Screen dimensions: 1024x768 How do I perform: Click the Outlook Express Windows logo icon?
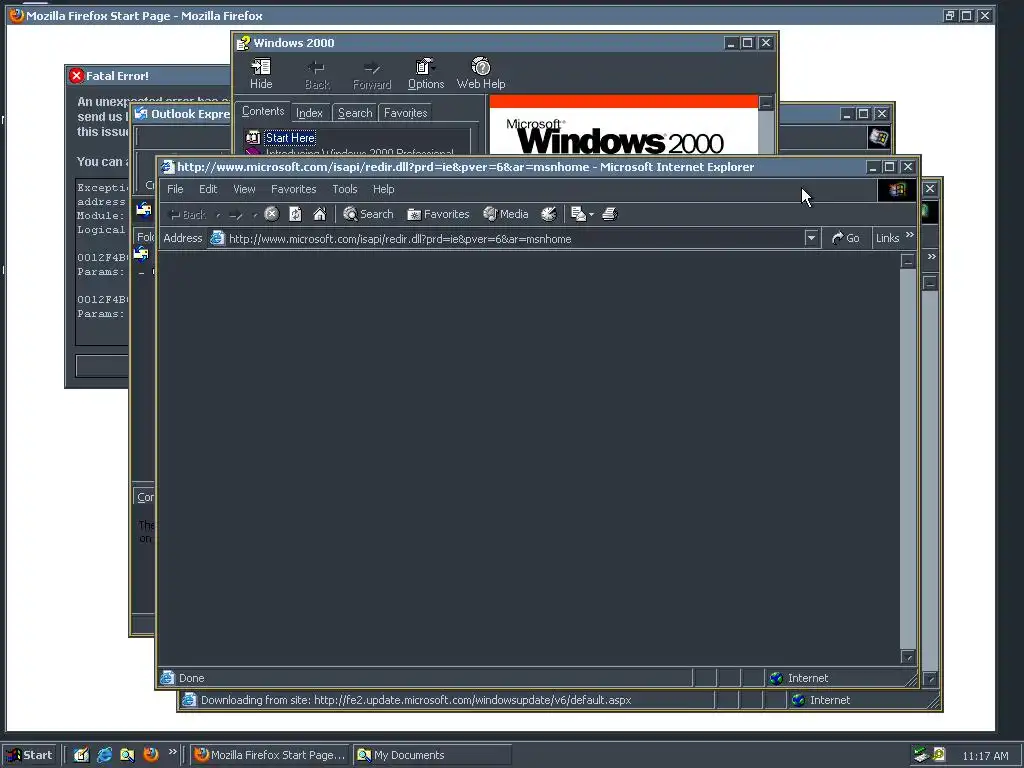(879, 137)
